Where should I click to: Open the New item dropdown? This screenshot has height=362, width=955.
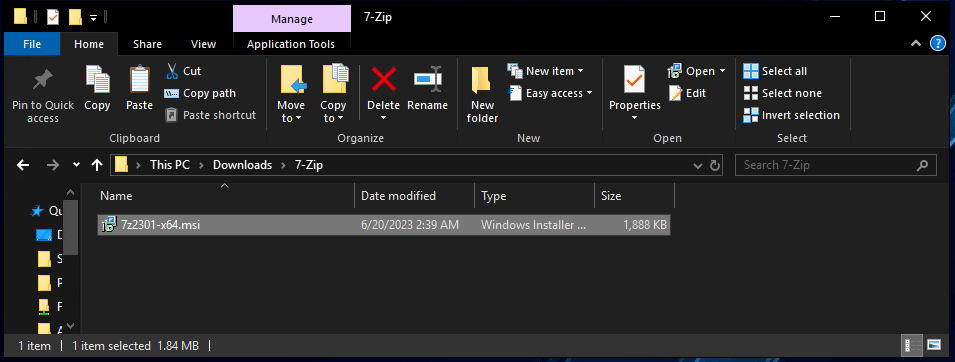[546, 71]
